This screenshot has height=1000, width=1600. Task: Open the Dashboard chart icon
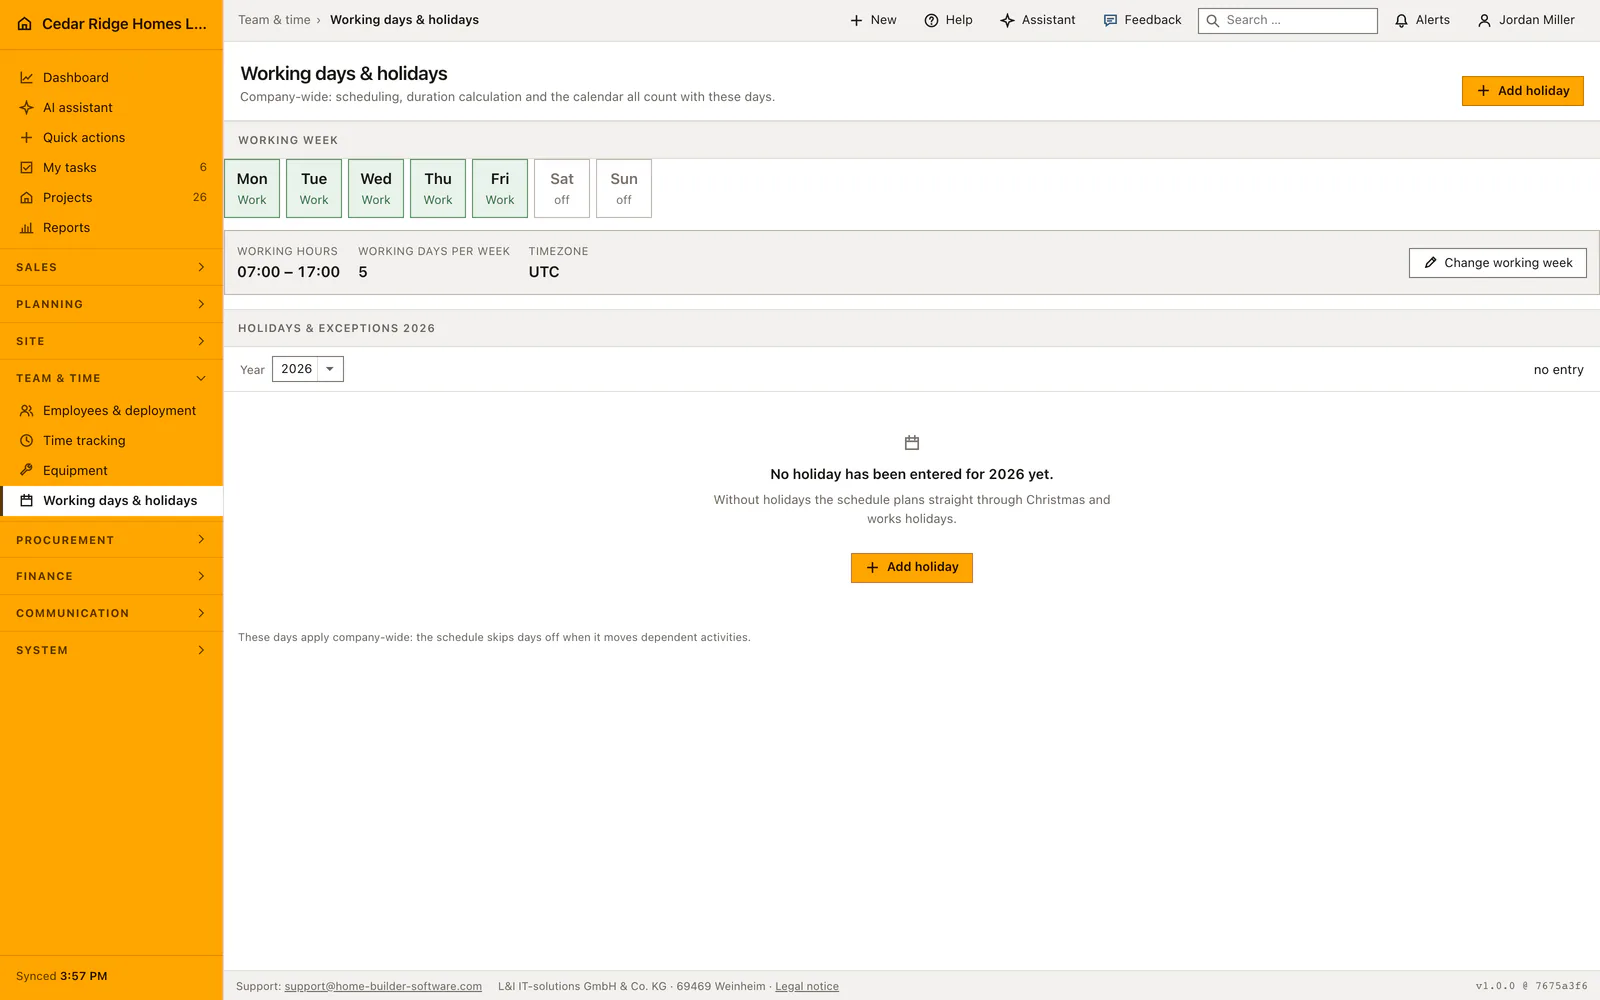(27, 78)
